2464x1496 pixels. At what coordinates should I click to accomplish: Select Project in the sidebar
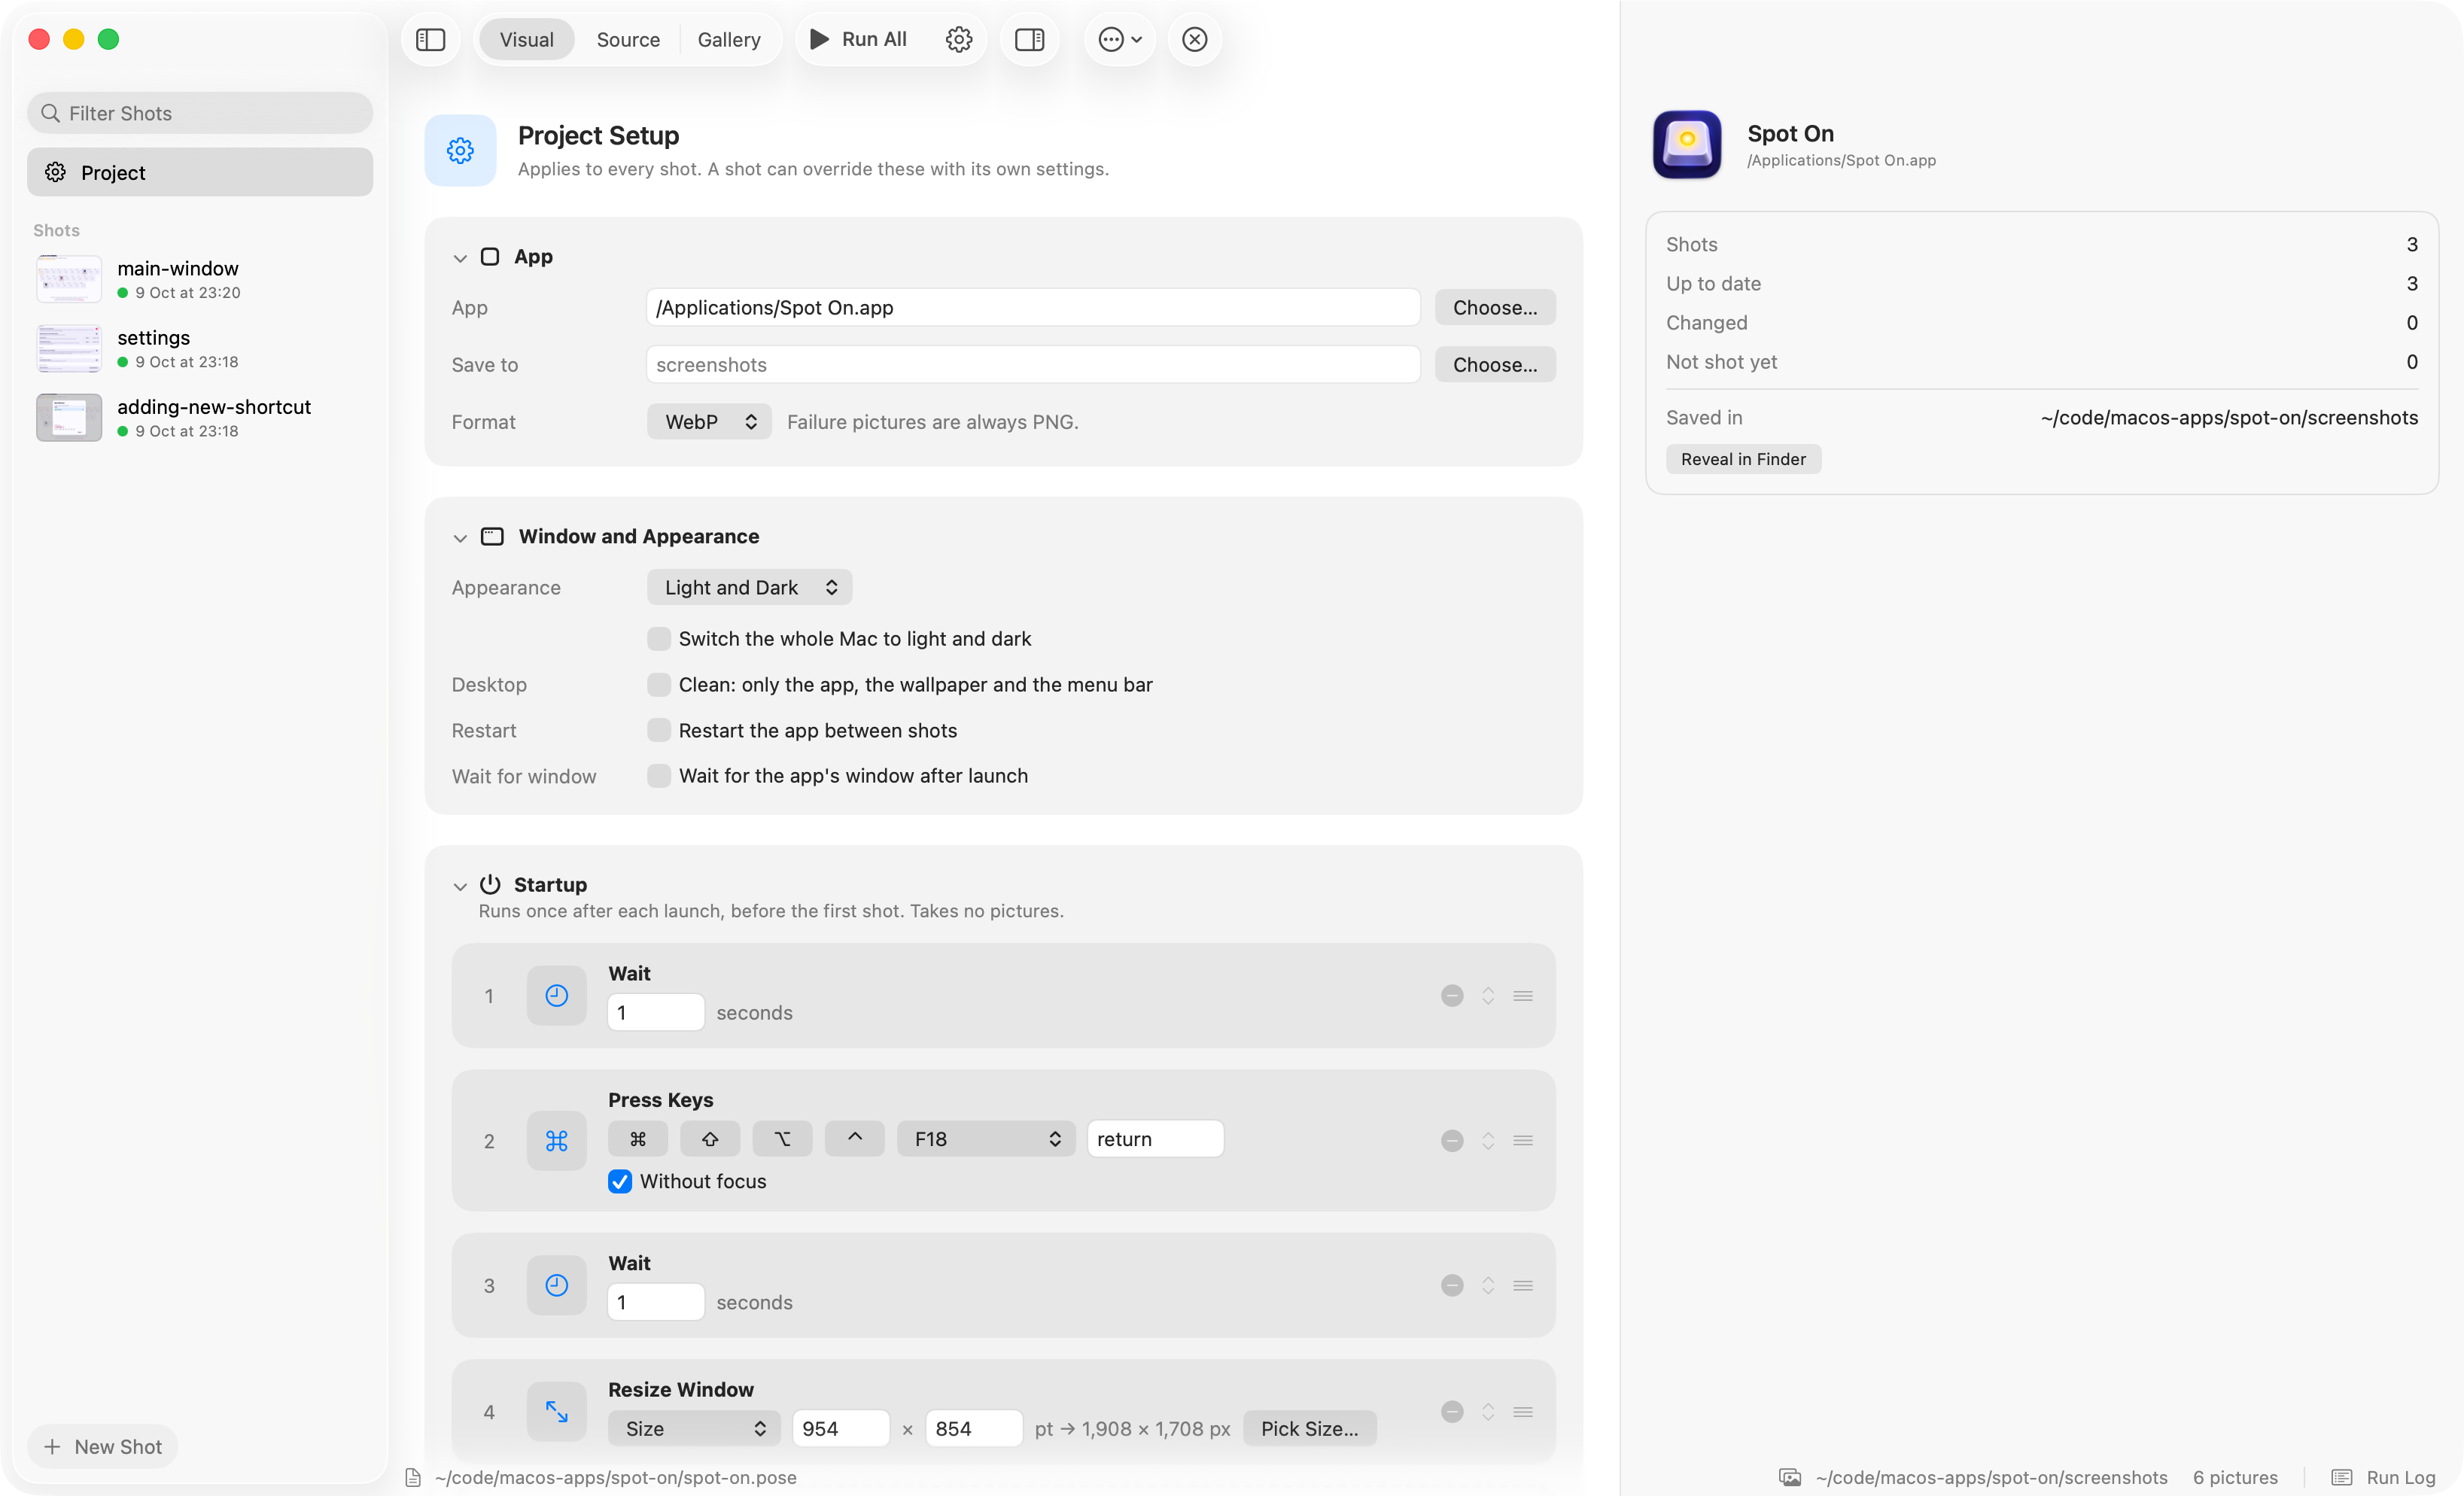click(x=200, y=172)
